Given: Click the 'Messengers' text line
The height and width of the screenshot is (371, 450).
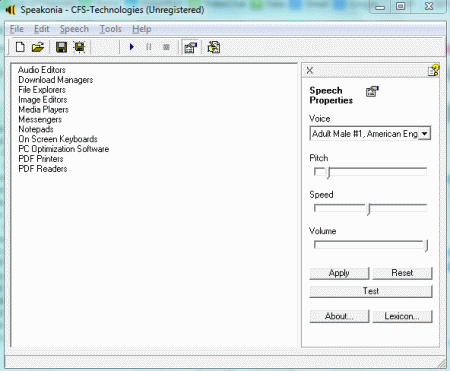Looking at the screenshot, I should pyautogui.click(x=40, y=119).
